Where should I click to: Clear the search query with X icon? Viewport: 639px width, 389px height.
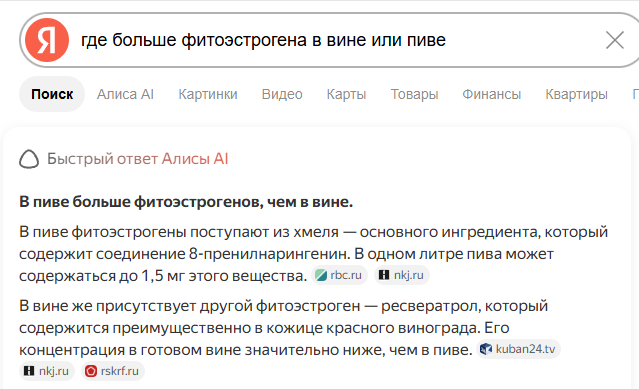point(615,40)
